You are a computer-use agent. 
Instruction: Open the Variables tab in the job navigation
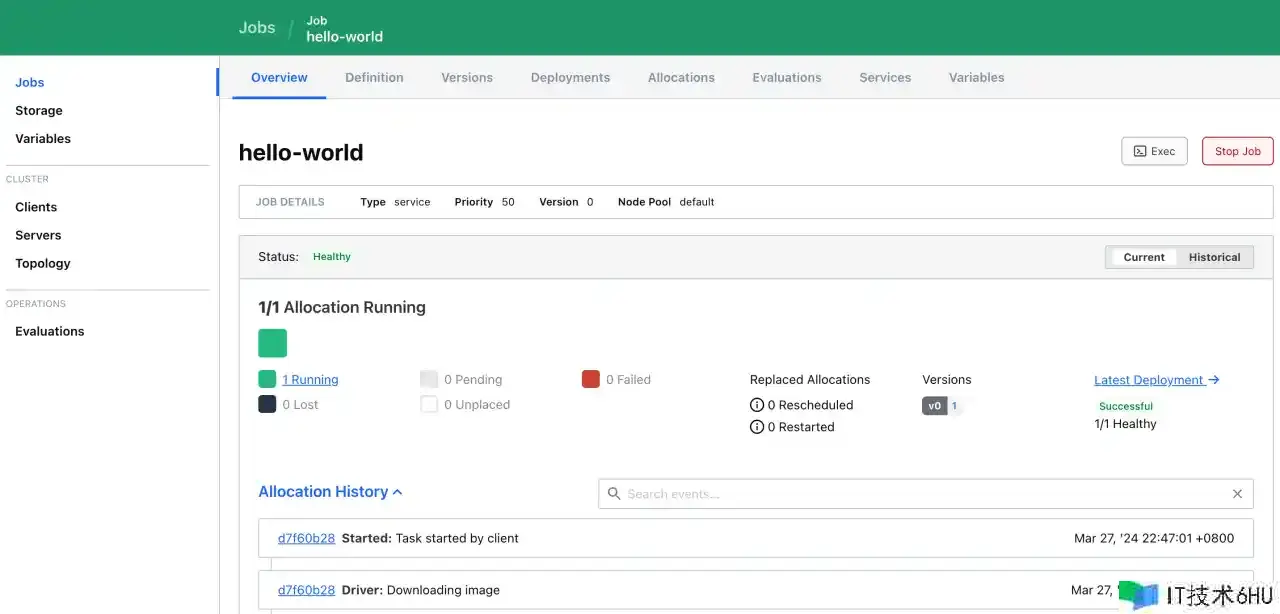point(977,77)
